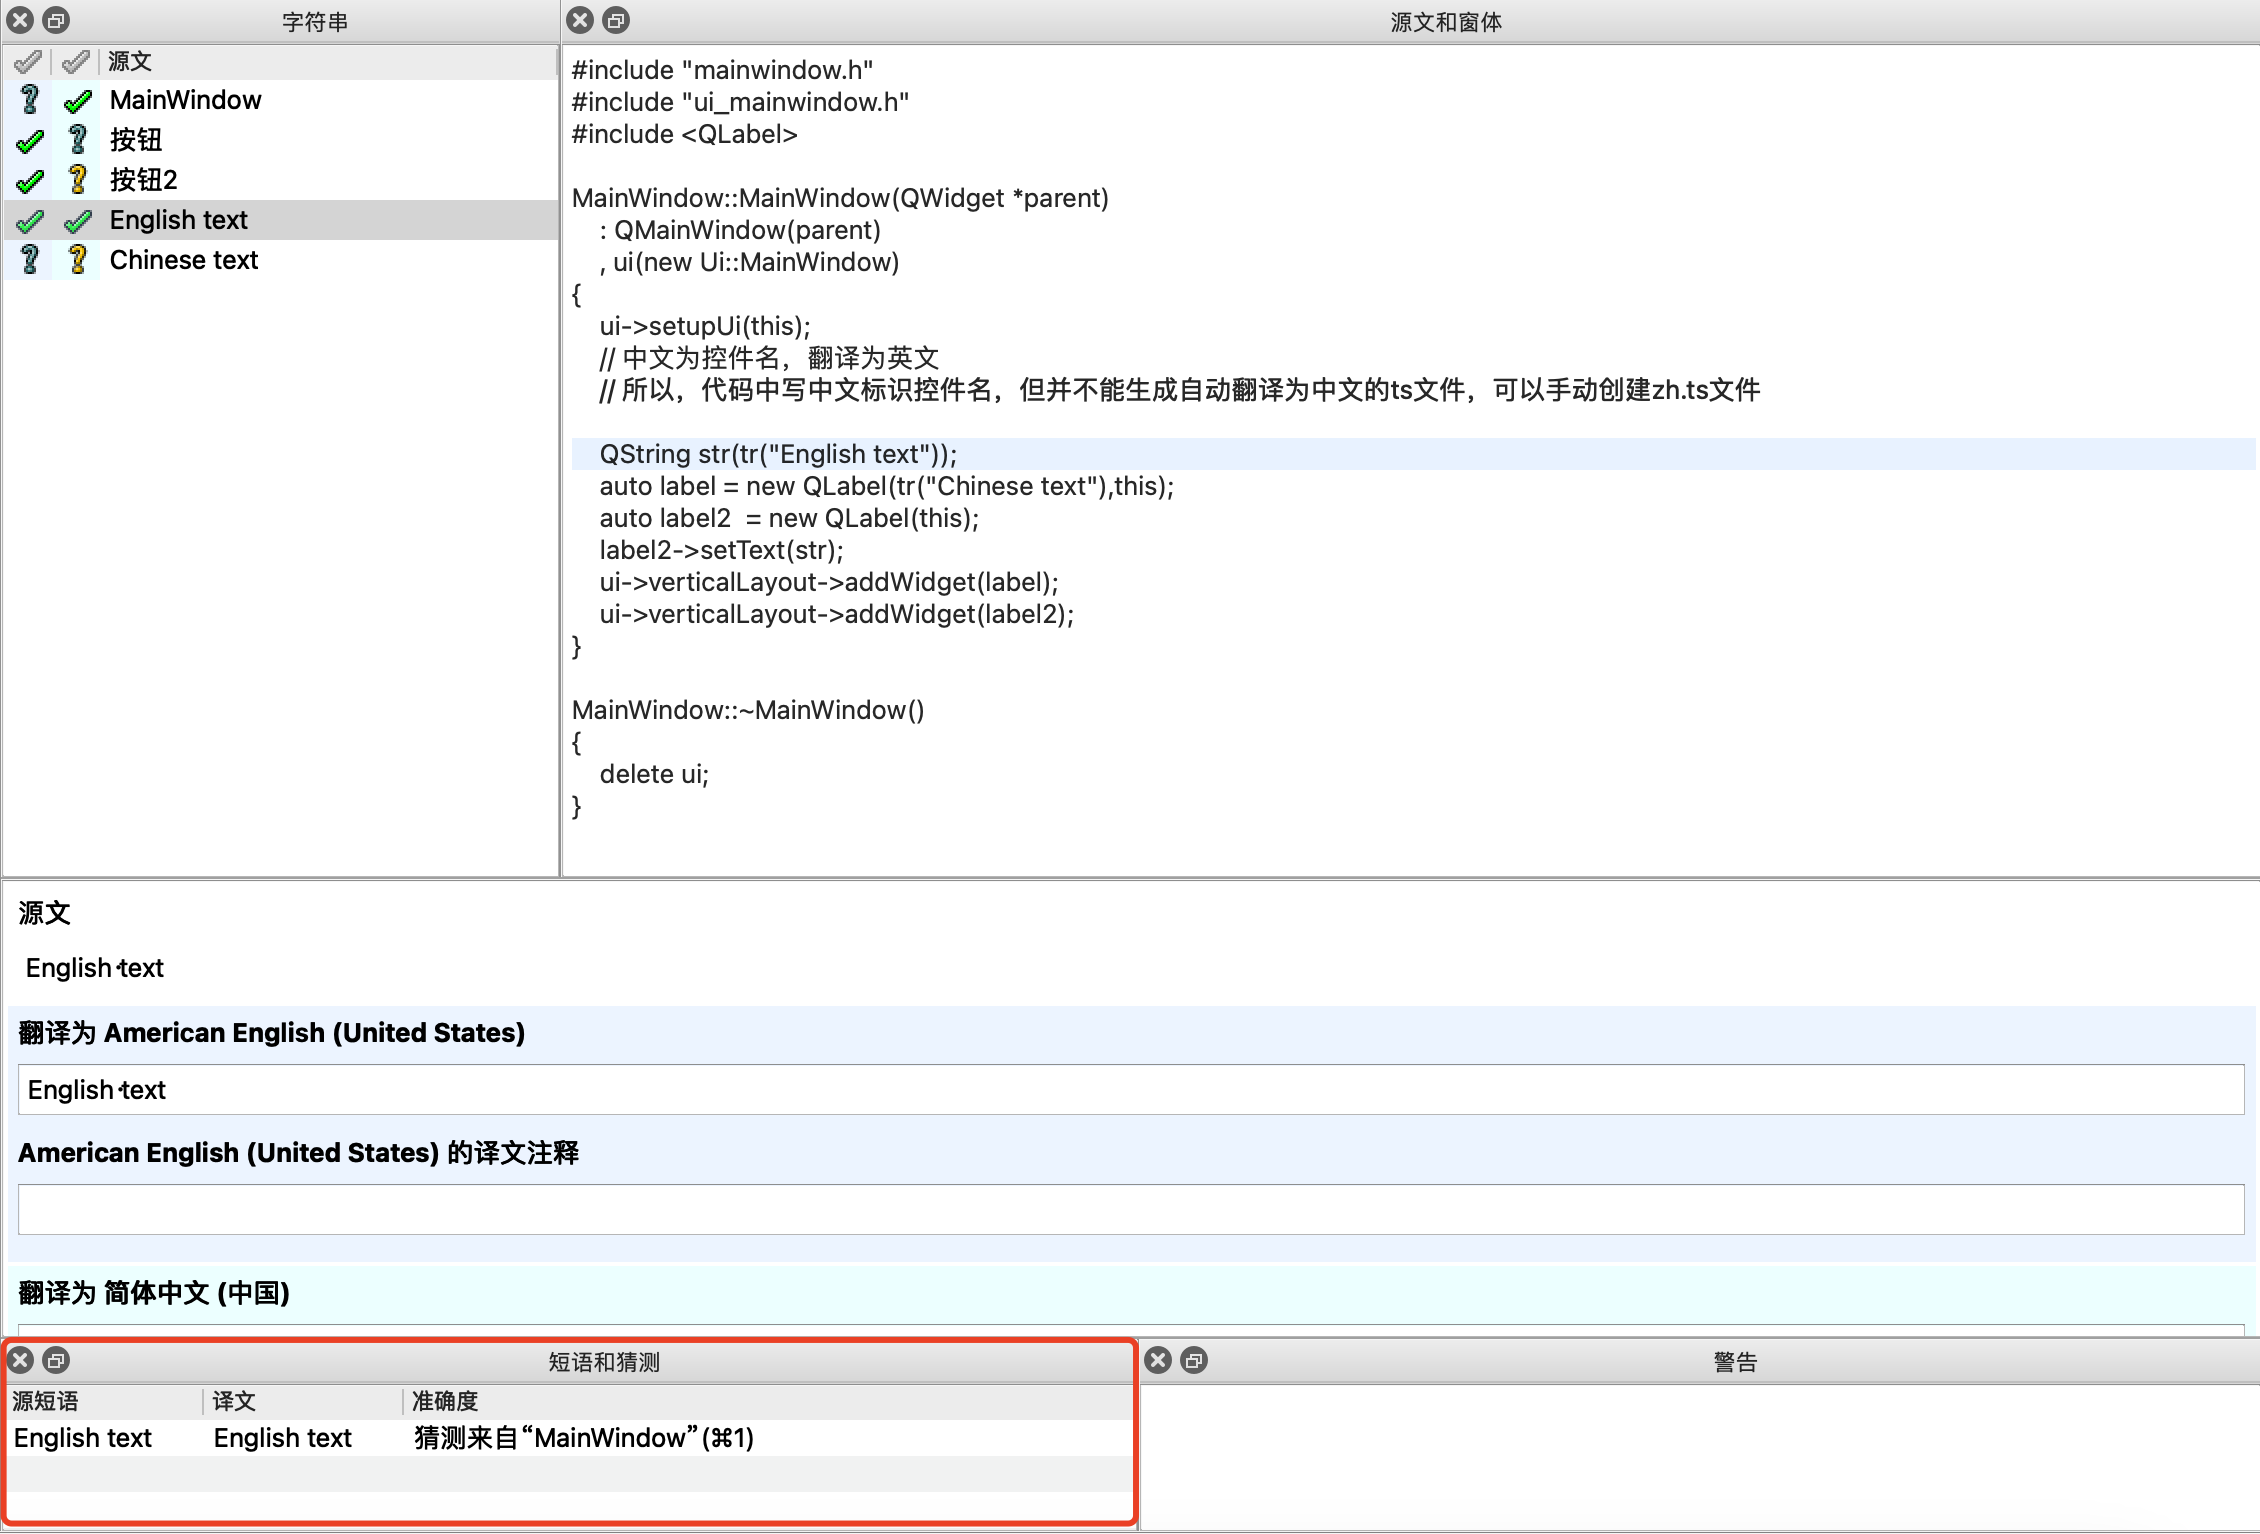The height and width of the screenshot is (1534, 2260).
Task: Sort phrases by 准确度 column header
Action: coord(445,1401)
